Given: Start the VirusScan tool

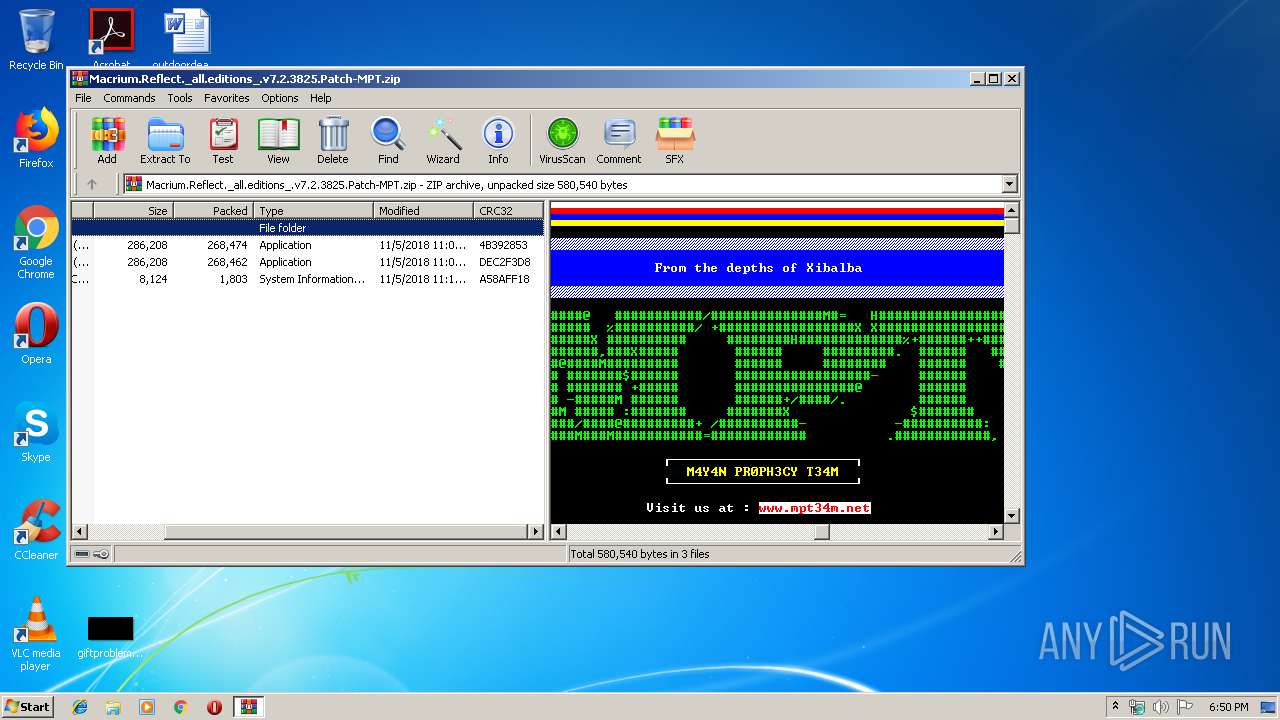Looking at the screenshot, I should click(562, 140).
